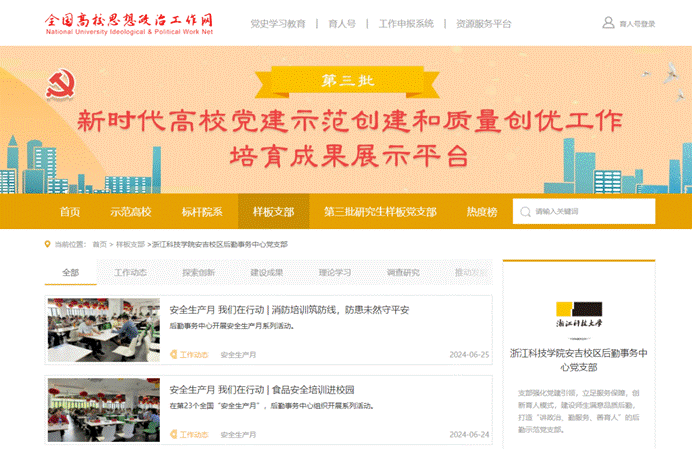Click the 请输入关键词 search field
The width and height of the screenshot is (692, 449).
pyautogui.click(x=592, y=212)
